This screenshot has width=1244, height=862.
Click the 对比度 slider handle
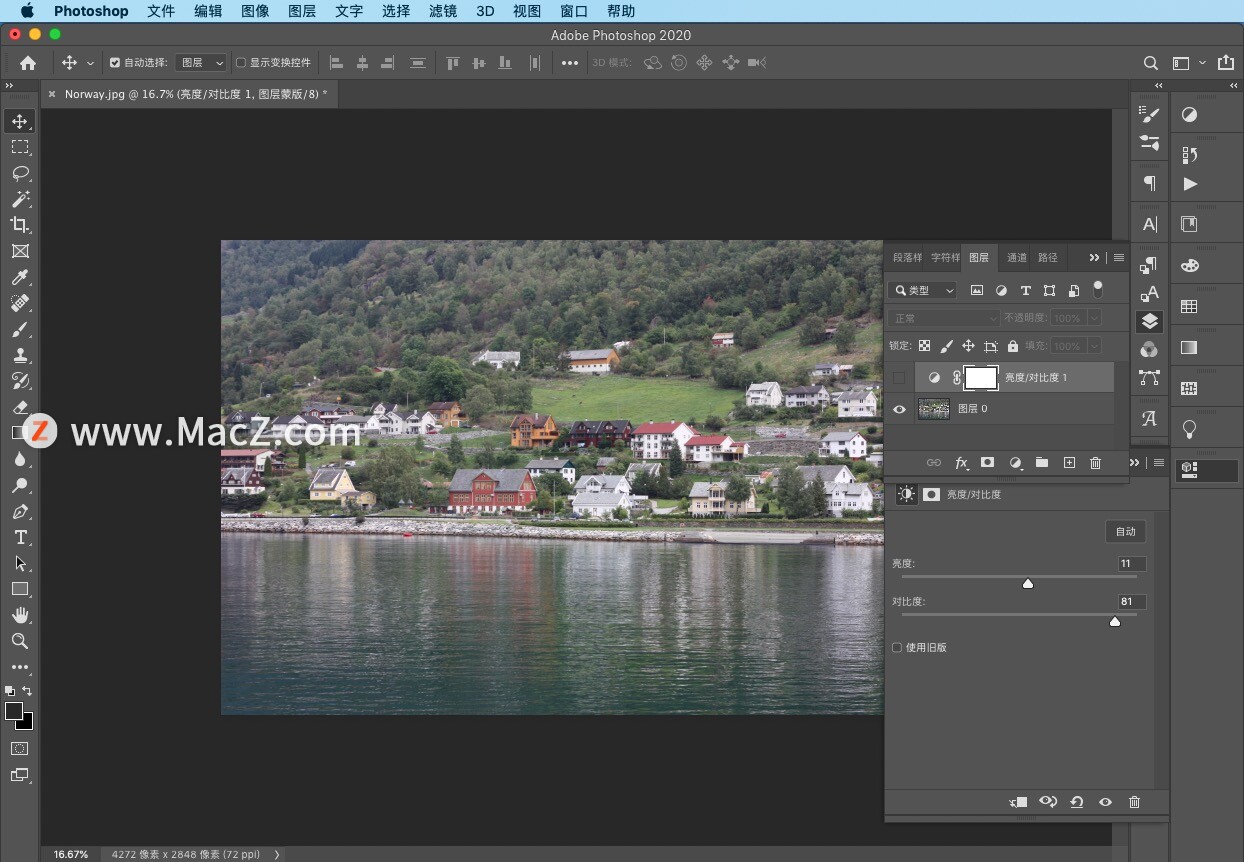(1115, 622)
